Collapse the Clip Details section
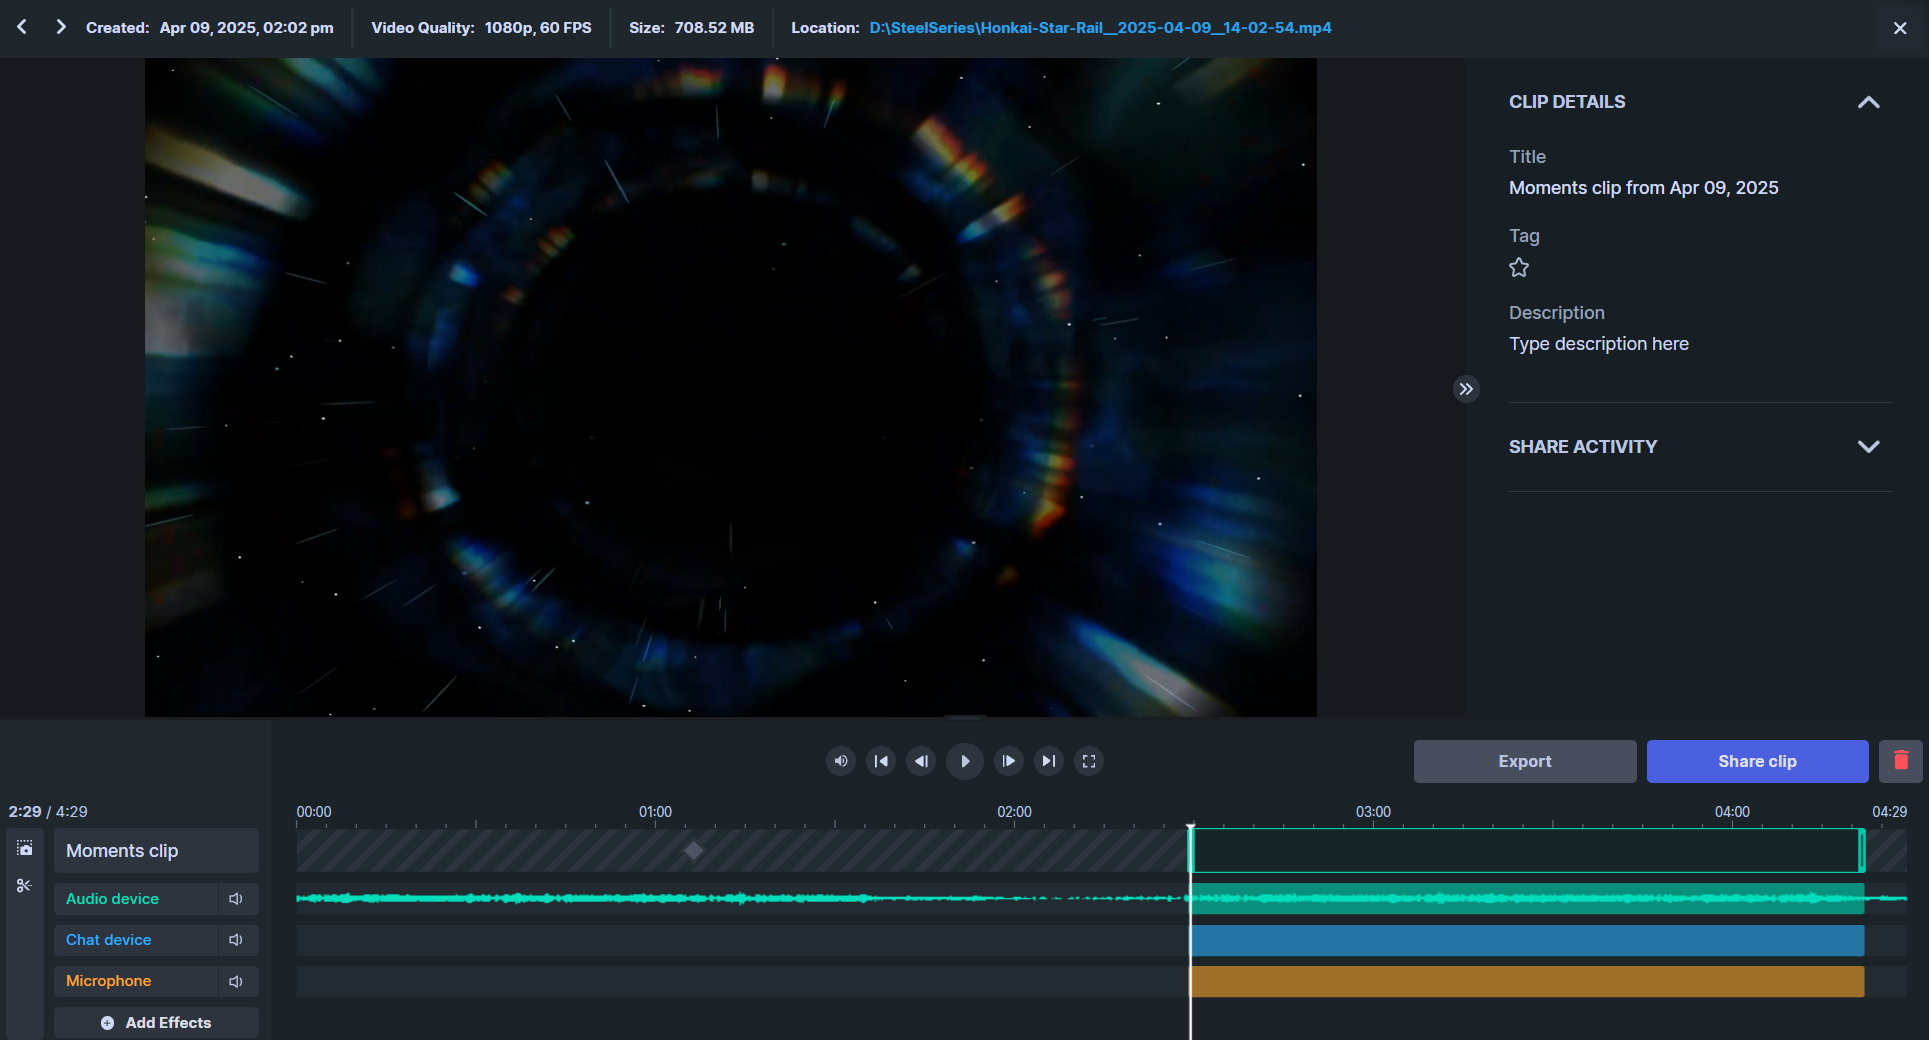This screenshot has width=1929, height=1040. point(1868,102)
